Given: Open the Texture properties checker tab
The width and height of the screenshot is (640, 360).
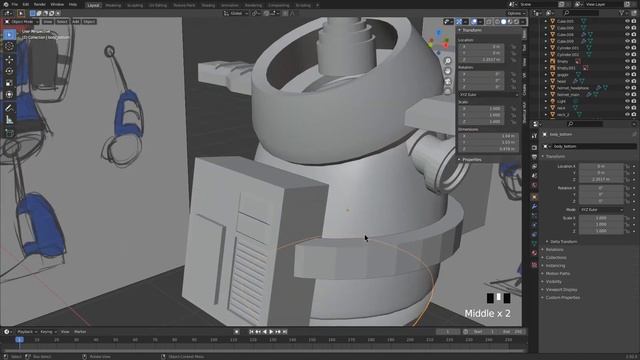Looking at the screenshot, I should click(534, 265).
